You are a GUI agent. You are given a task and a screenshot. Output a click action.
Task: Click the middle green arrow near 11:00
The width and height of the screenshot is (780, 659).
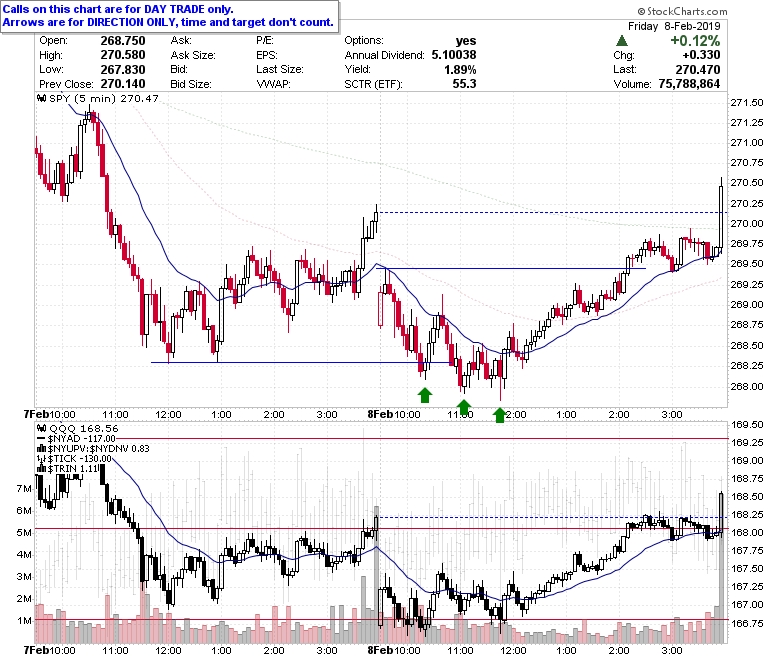463,407
